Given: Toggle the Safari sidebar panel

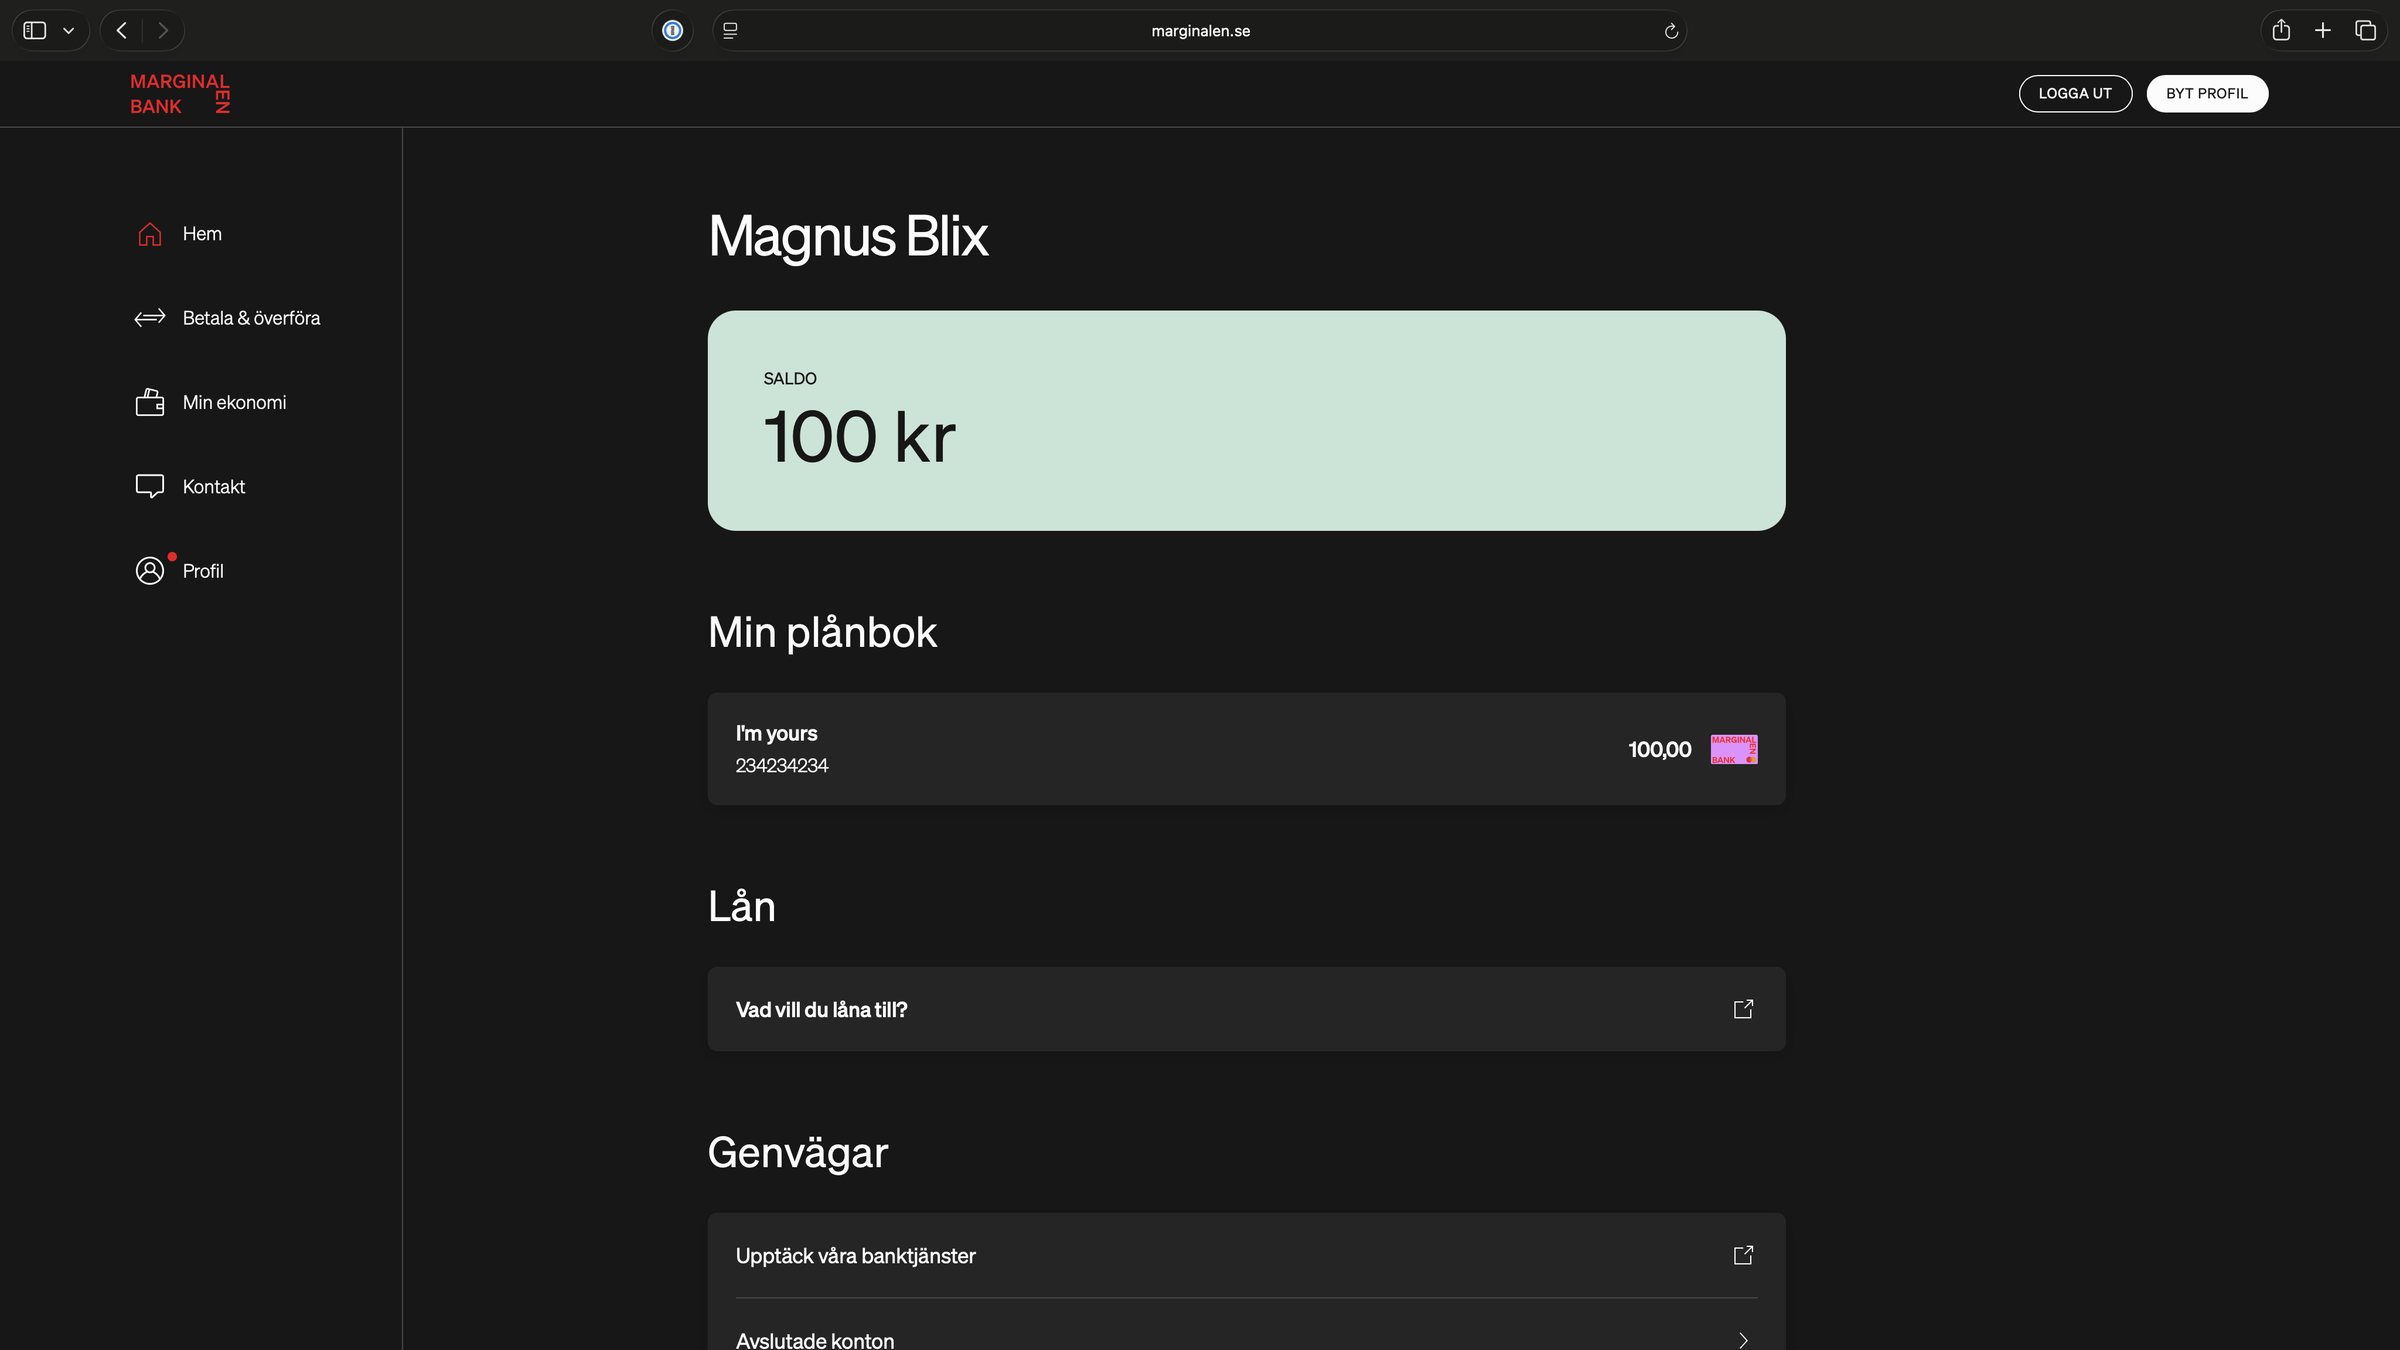Looking at the screenshot, I should point(34,30).
